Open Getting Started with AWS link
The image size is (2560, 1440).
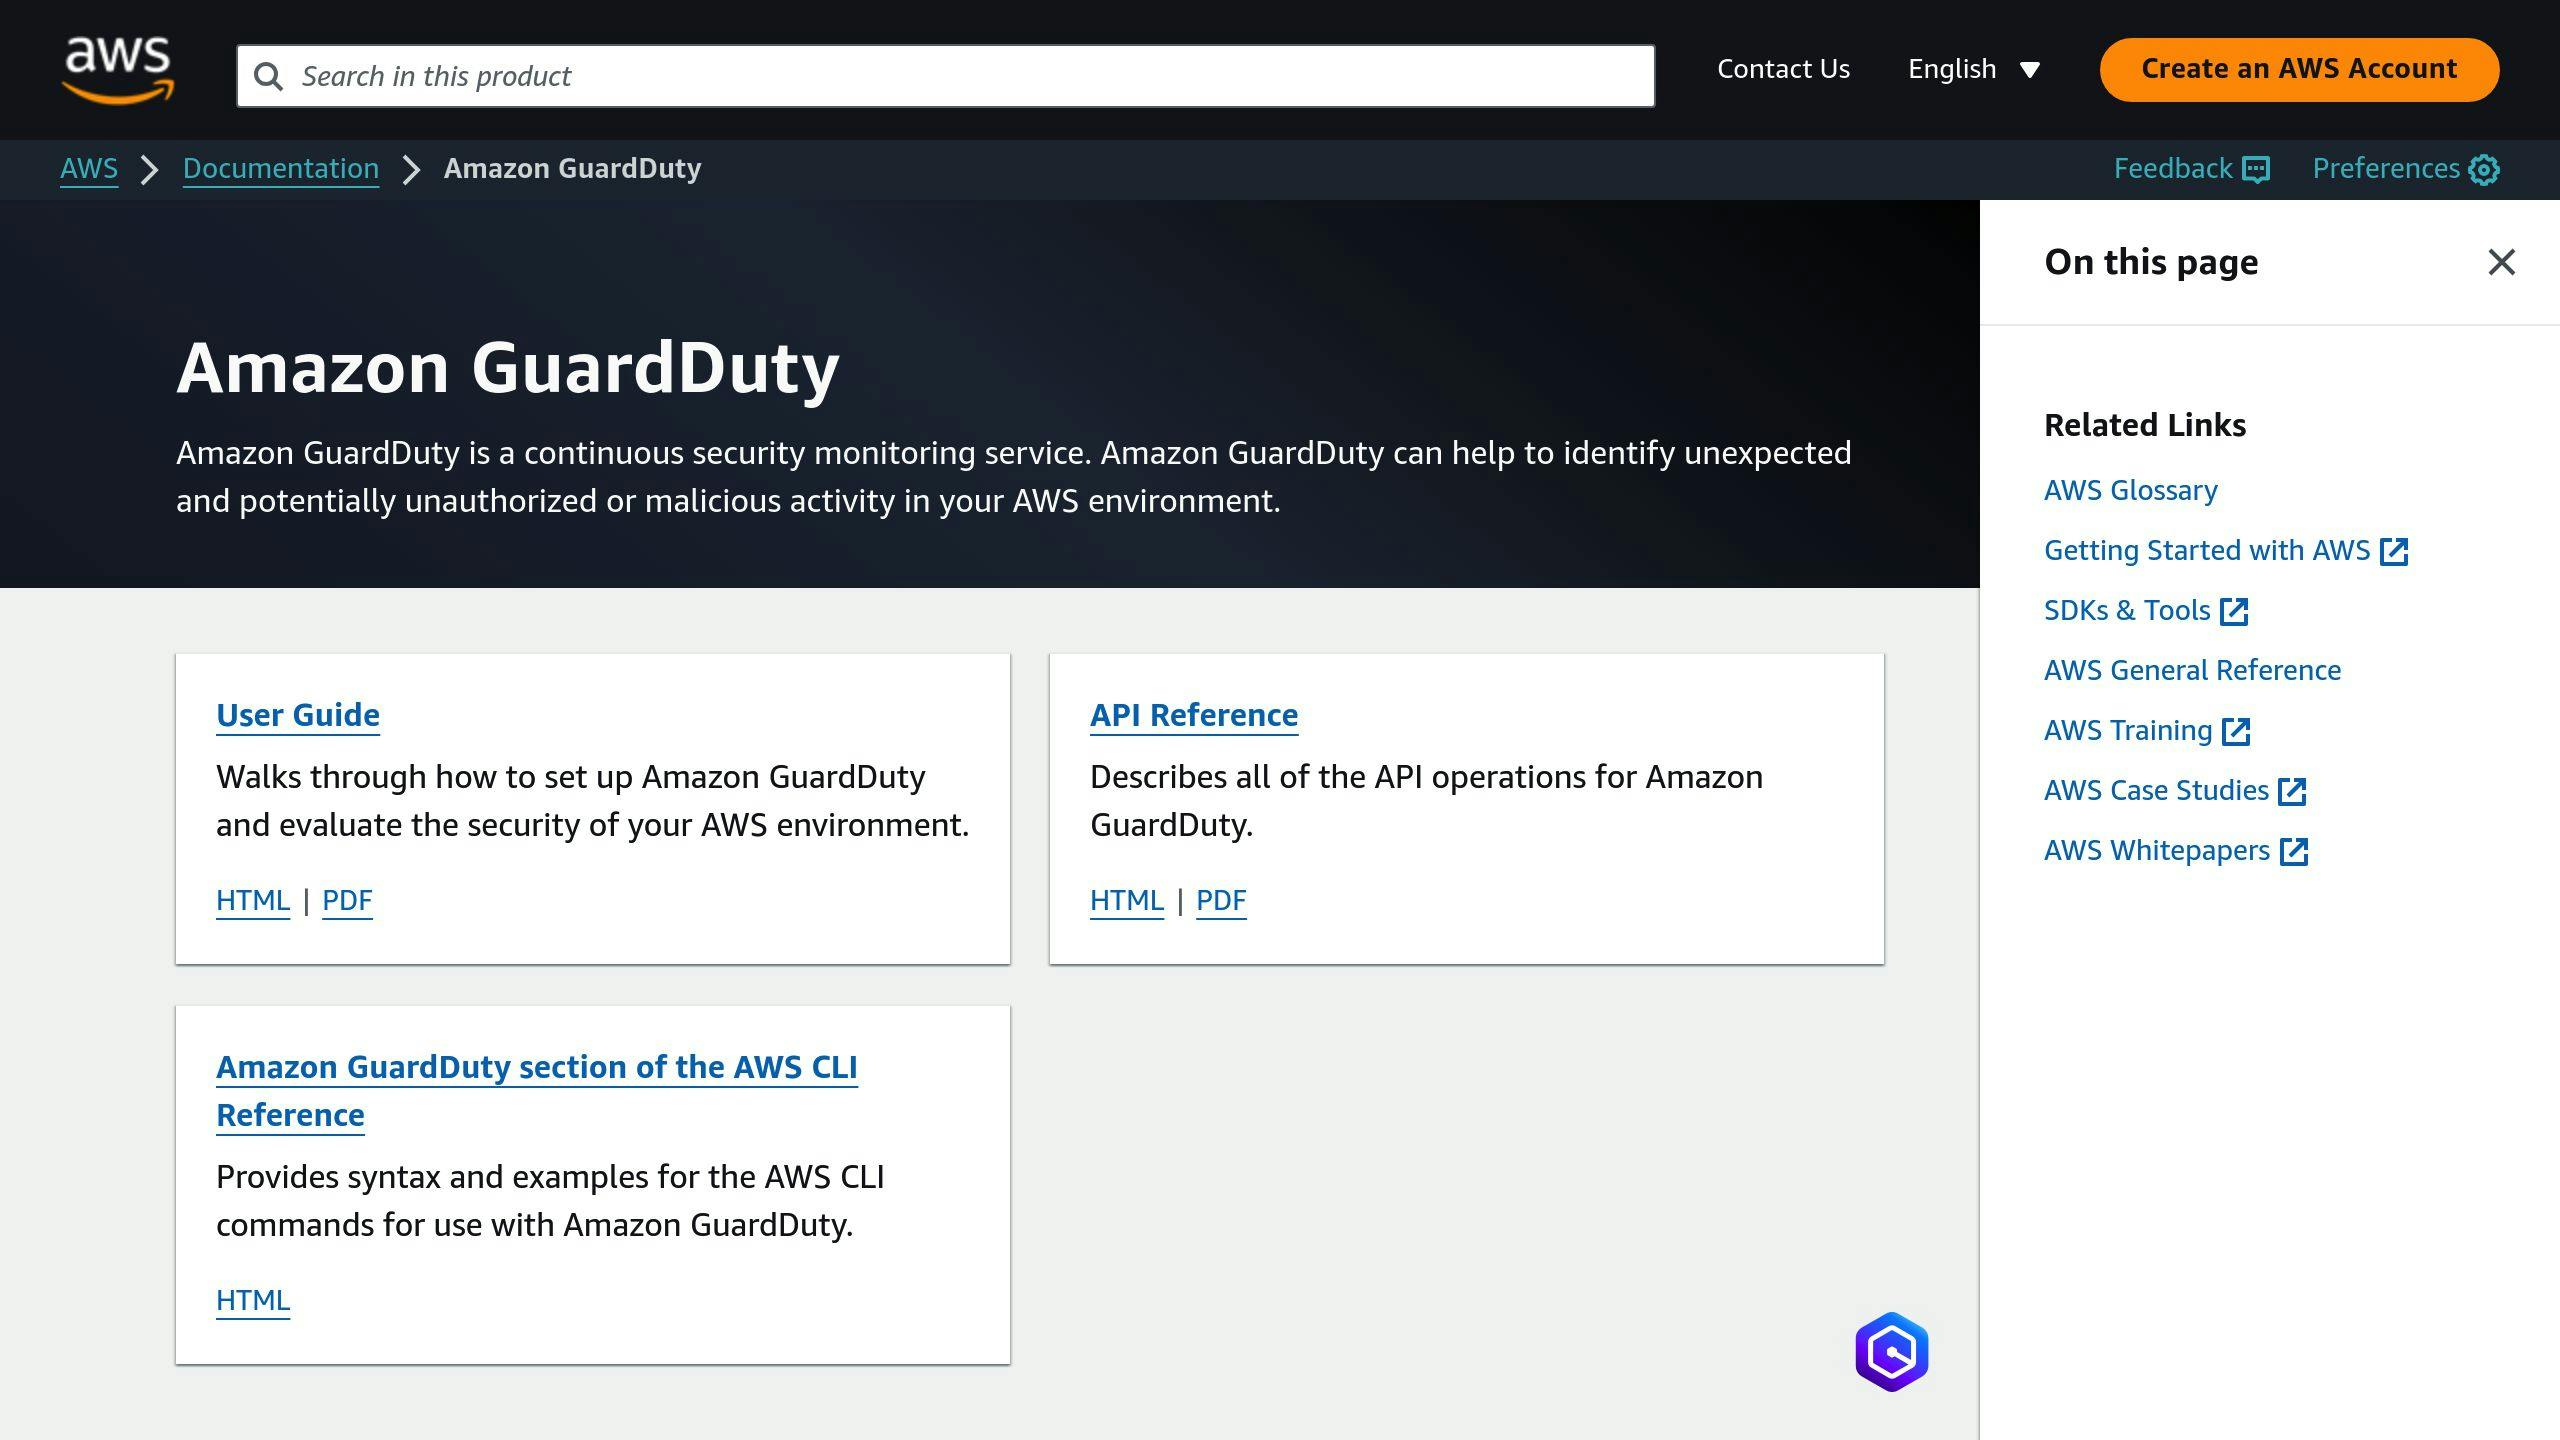[x=2207, y=550]
